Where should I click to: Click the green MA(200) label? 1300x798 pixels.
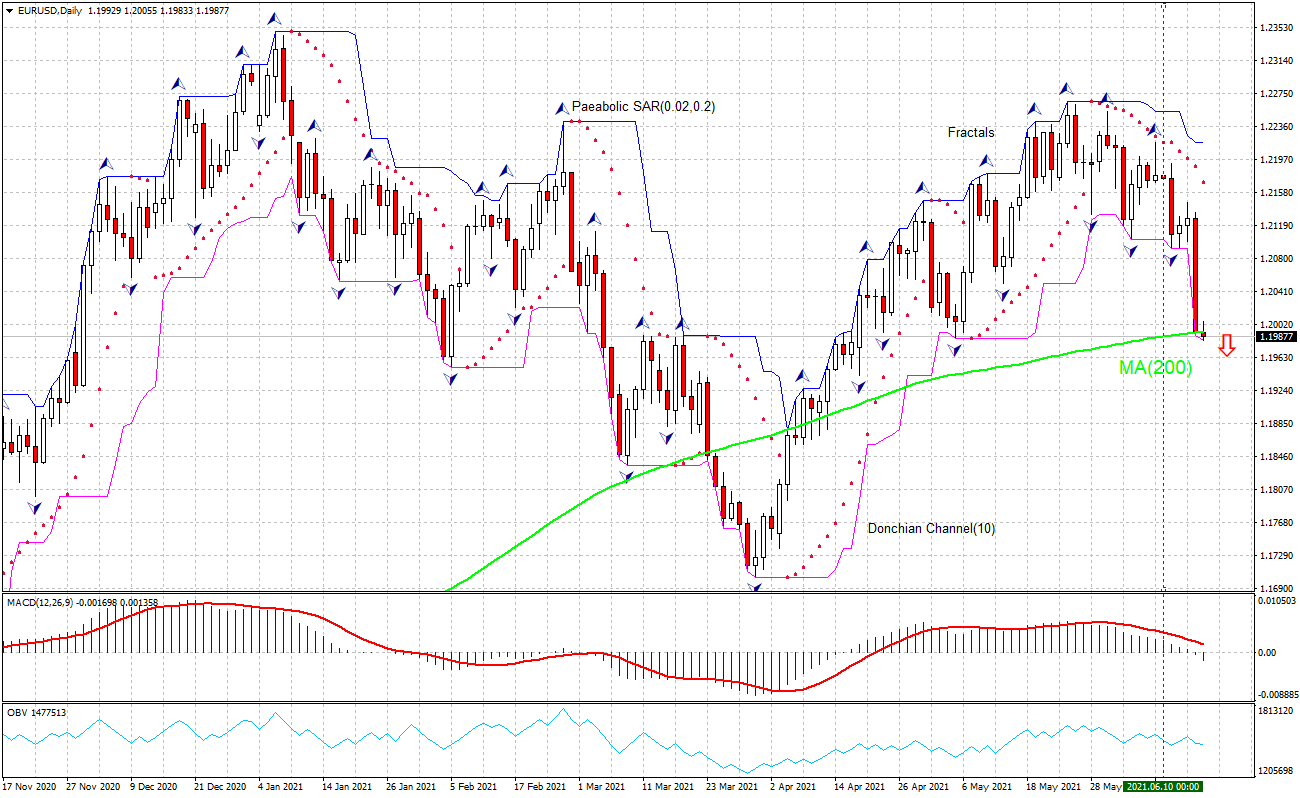pos(1155,369)
